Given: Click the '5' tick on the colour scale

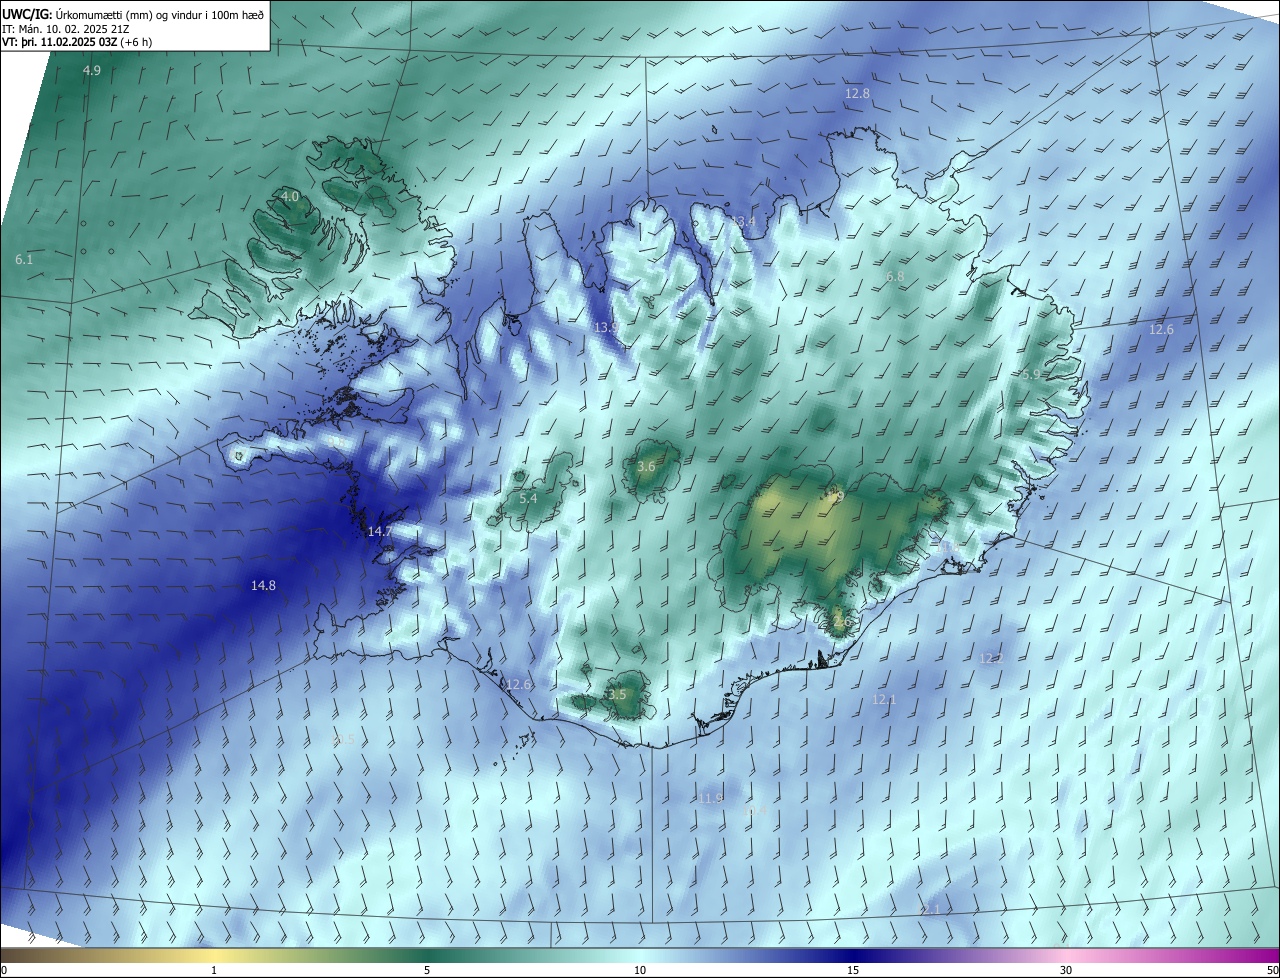Looking at the screenshot, I should (427, 970).
